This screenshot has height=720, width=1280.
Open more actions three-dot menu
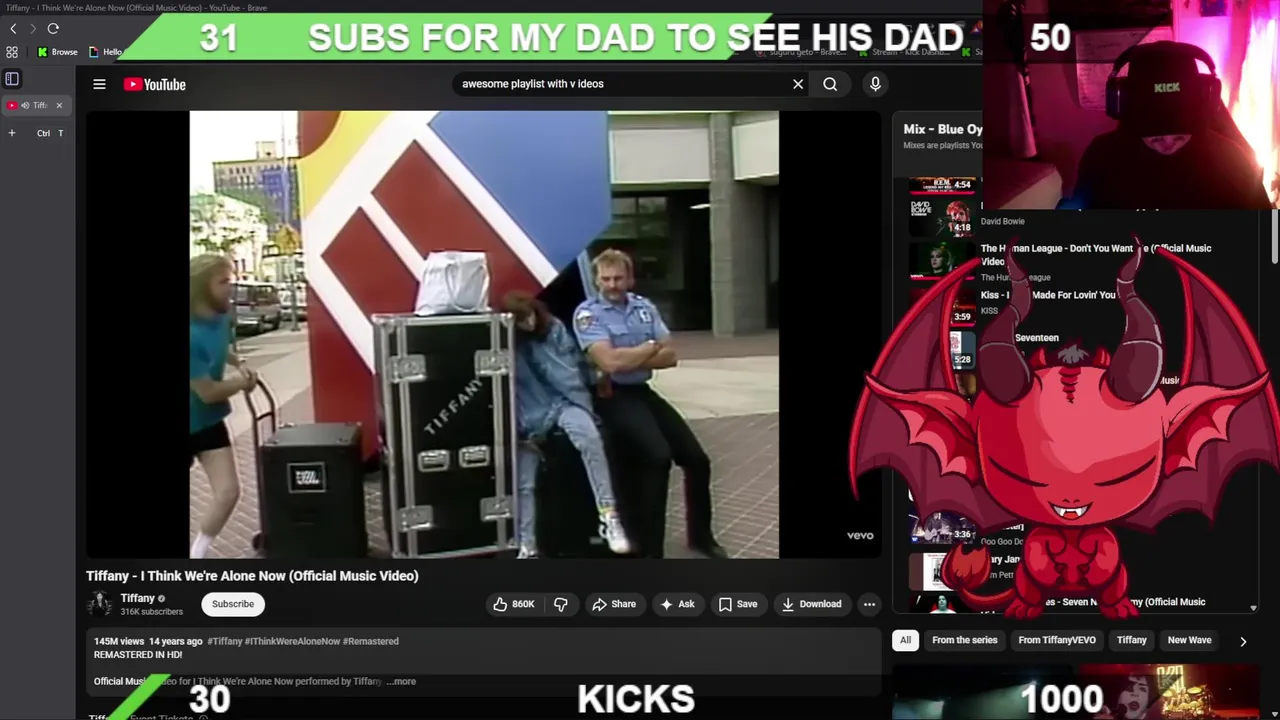(x=869, y=604)
